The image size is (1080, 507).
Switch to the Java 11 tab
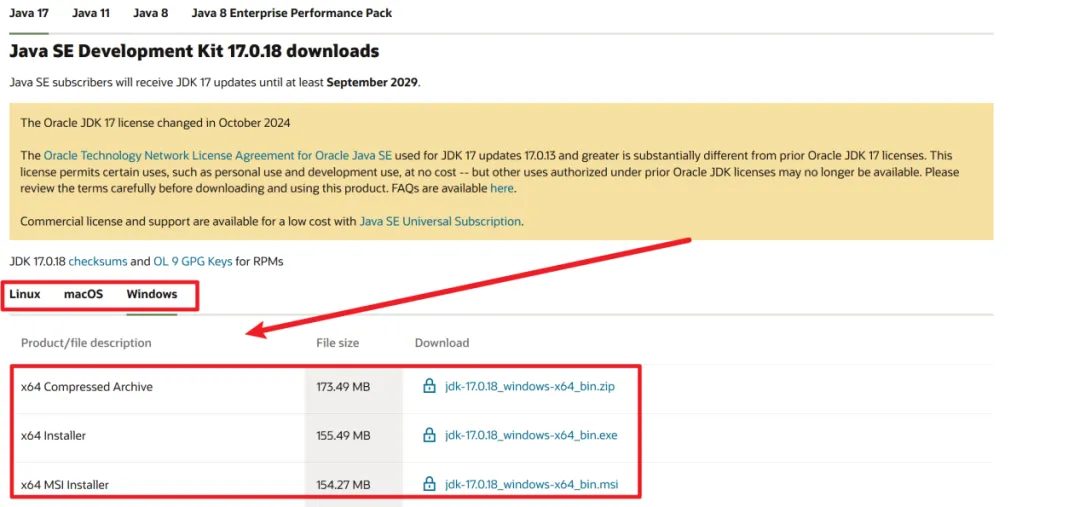[90, 12]
